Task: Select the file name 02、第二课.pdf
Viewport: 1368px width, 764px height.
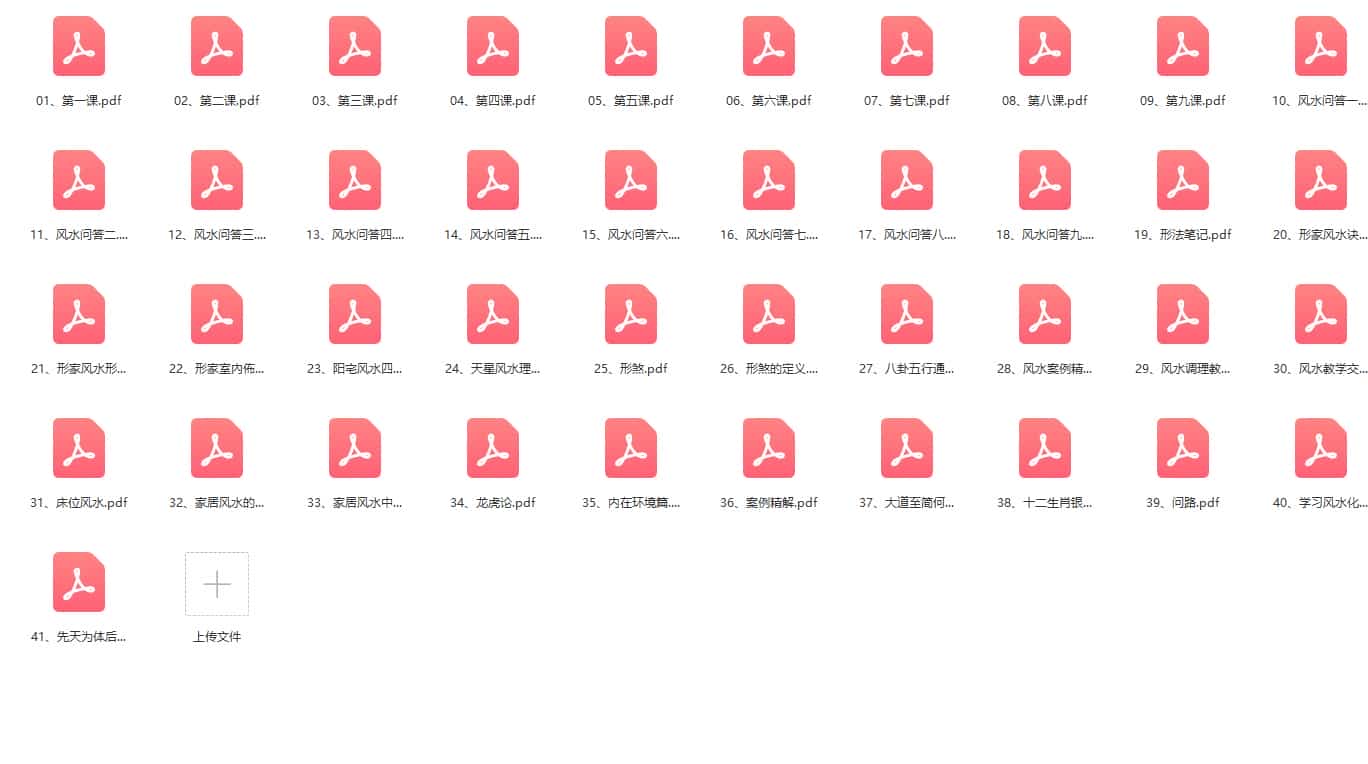Action: click(217, 101)
